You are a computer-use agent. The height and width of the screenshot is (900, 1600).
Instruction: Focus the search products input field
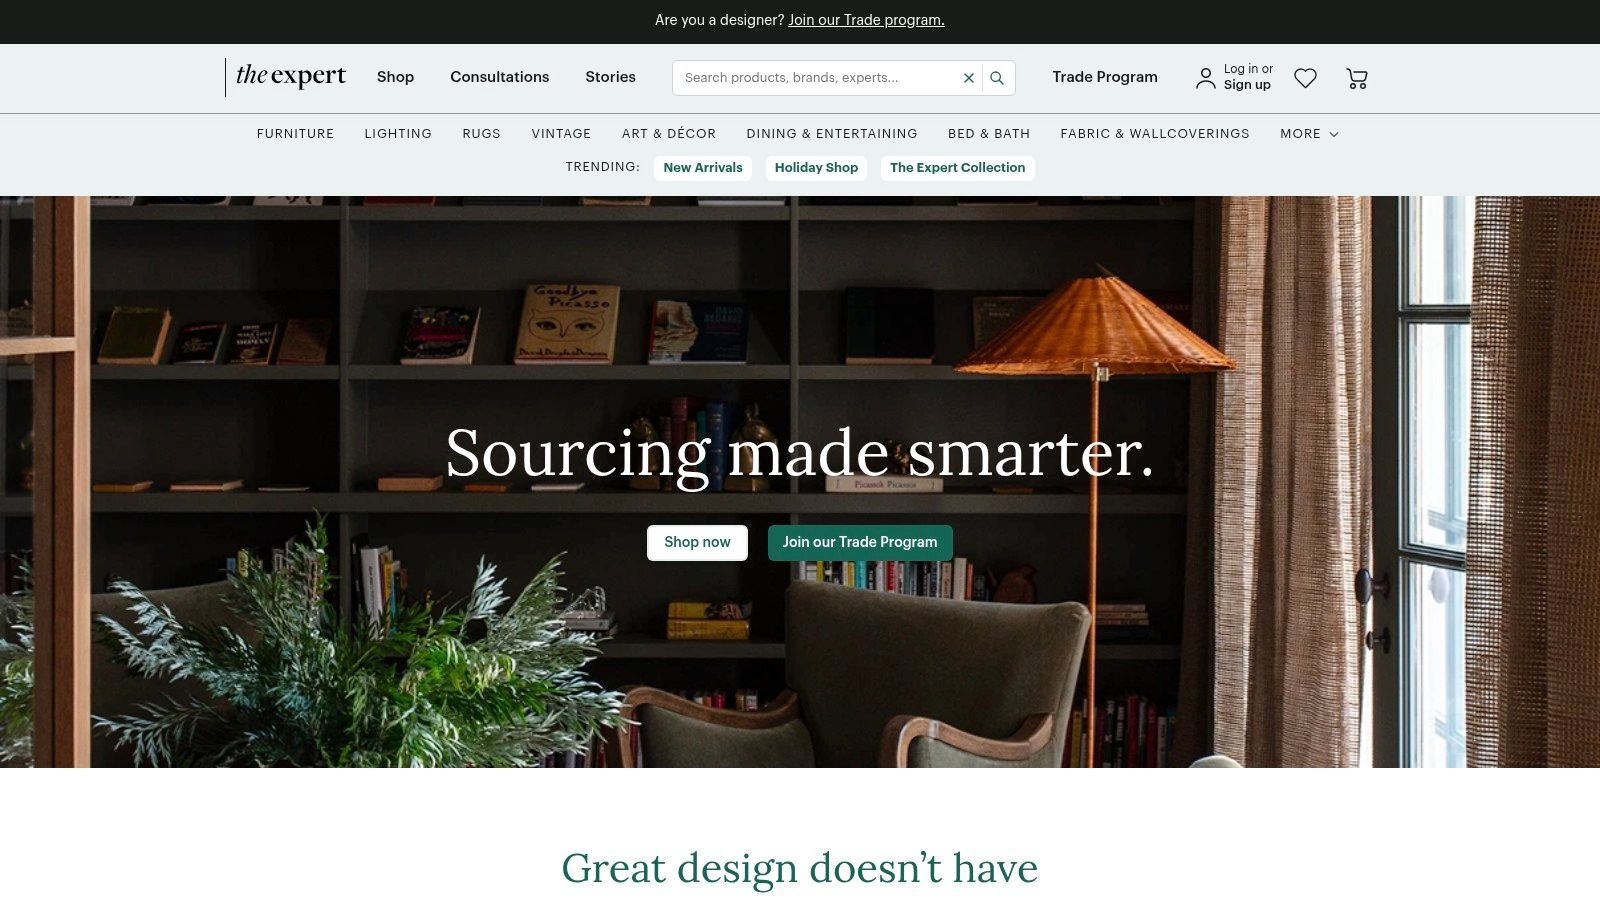pyautogui.click(x=815, y=78)
